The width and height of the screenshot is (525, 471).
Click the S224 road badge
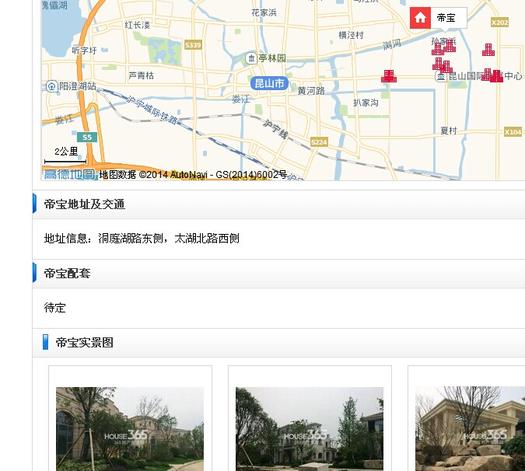click(x=319, y=142)
